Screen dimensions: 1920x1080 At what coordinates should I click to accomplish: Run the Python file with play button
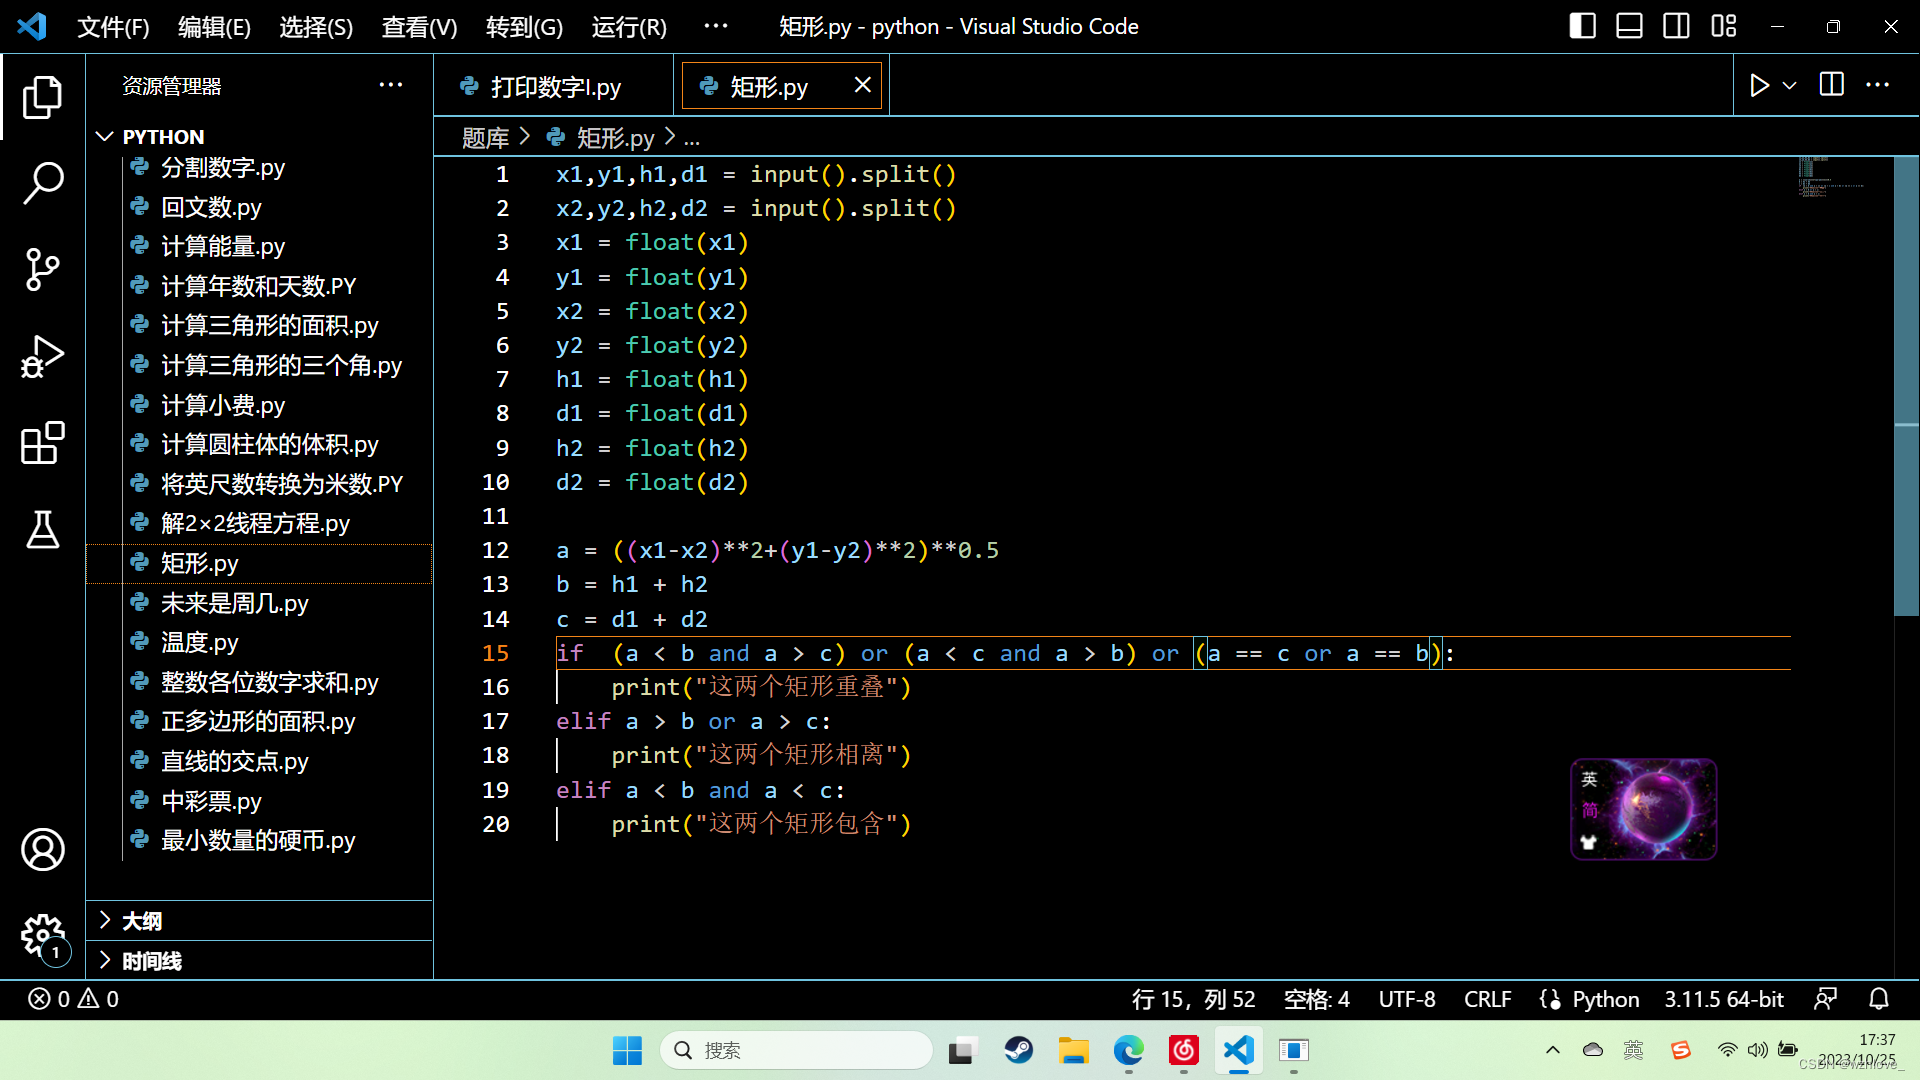(x=1760, y=86)
